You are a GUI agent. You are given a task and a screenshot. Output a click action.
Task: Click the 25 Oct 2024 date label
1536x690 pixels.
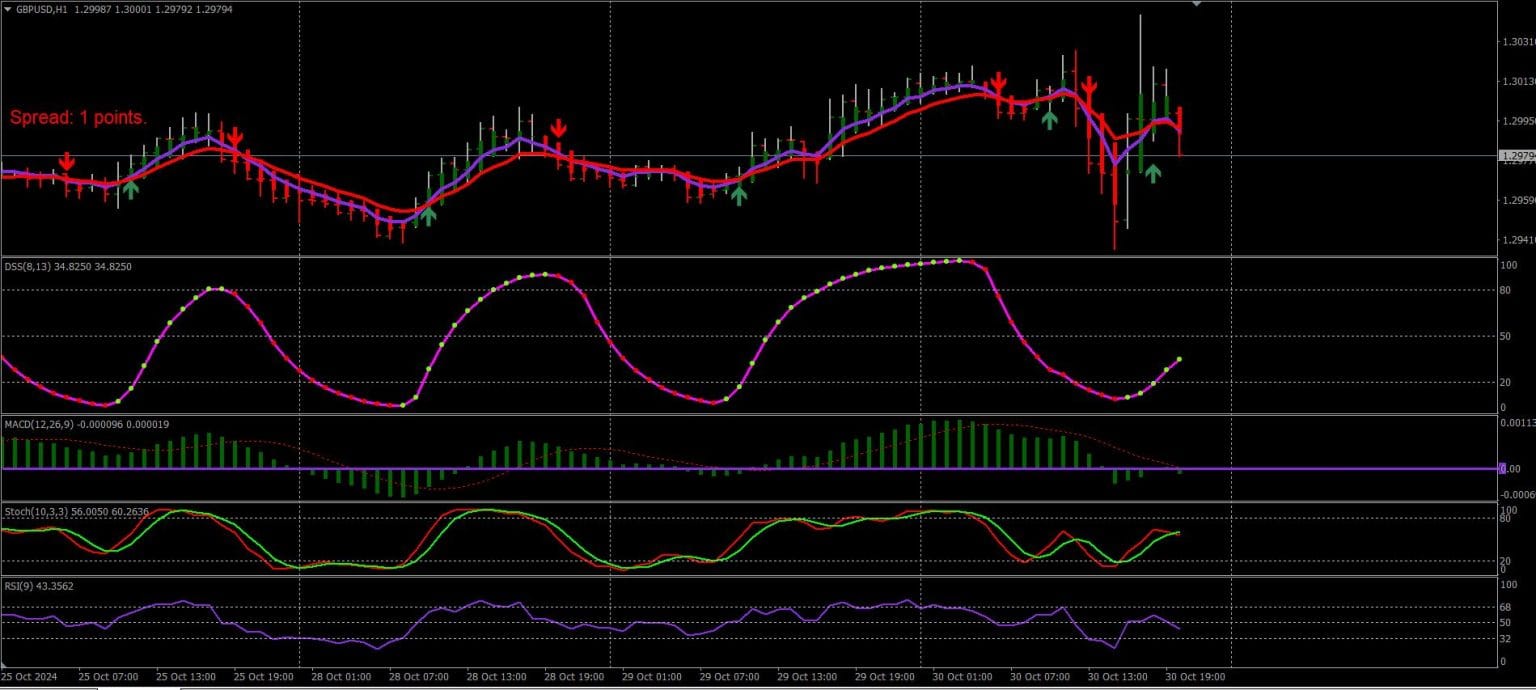click(31, 677)
